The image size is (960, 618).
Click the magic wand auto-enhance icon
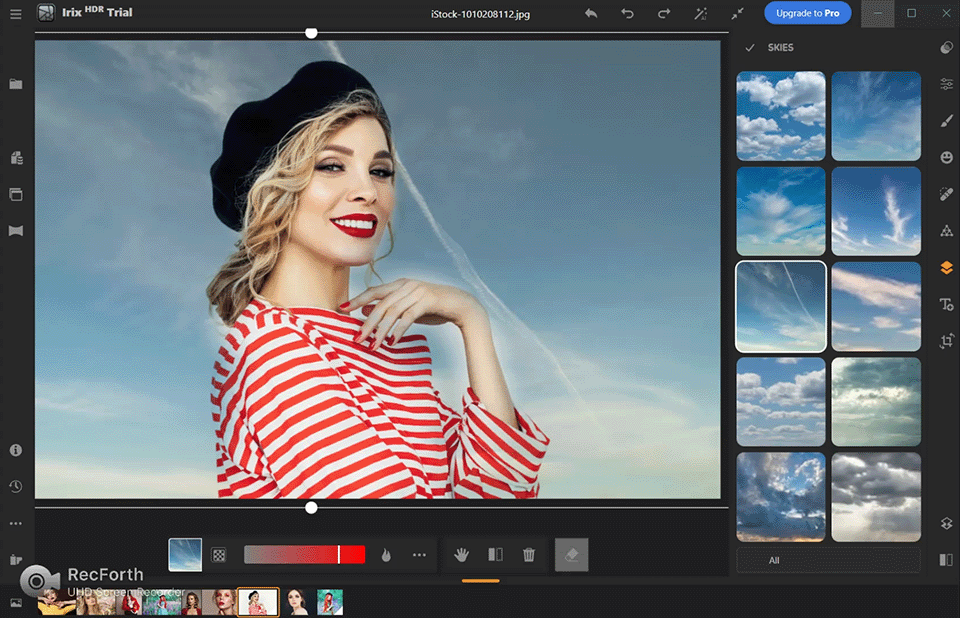(701, 14)
